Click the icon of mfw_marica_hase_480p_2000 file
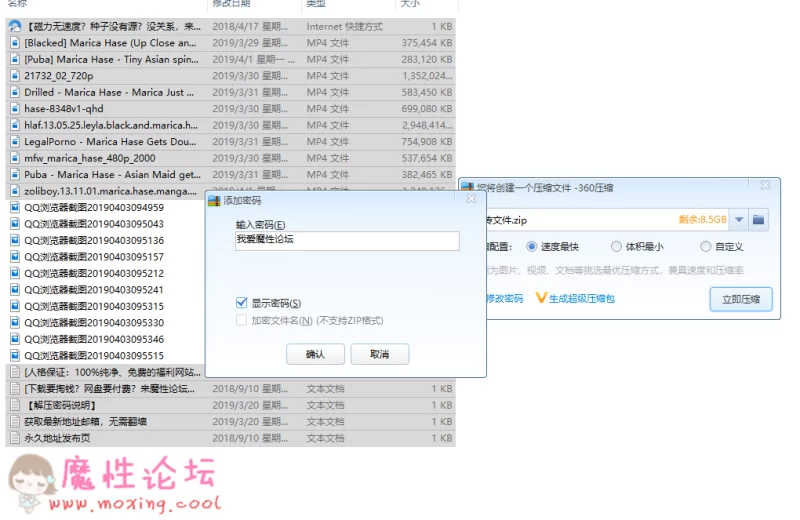The height and width of the screenshot is (520, 800). point(15,158)
